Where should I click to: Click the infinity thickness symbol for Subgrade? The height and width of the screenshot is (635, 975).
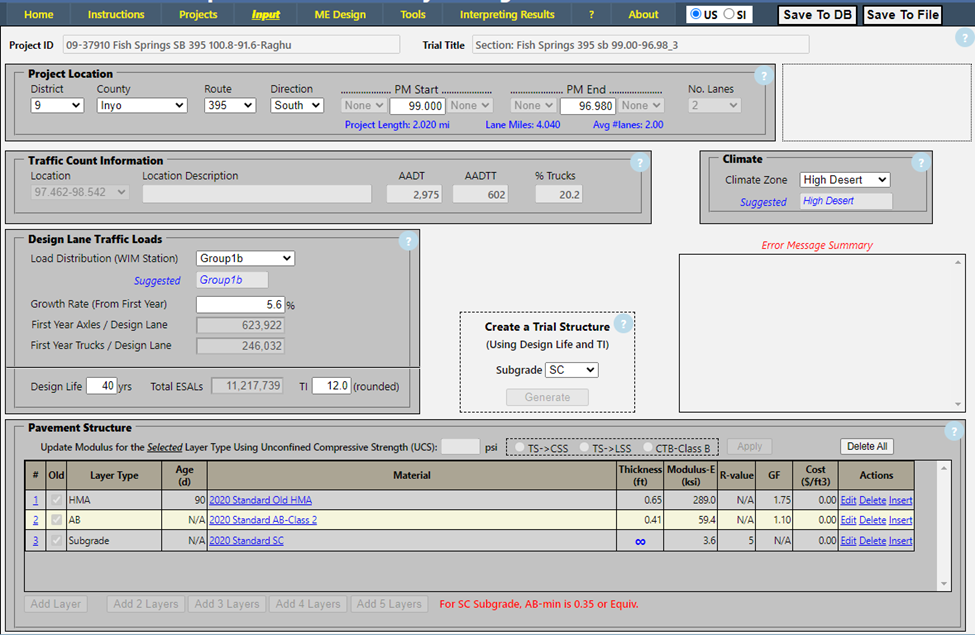click(639, 541)
